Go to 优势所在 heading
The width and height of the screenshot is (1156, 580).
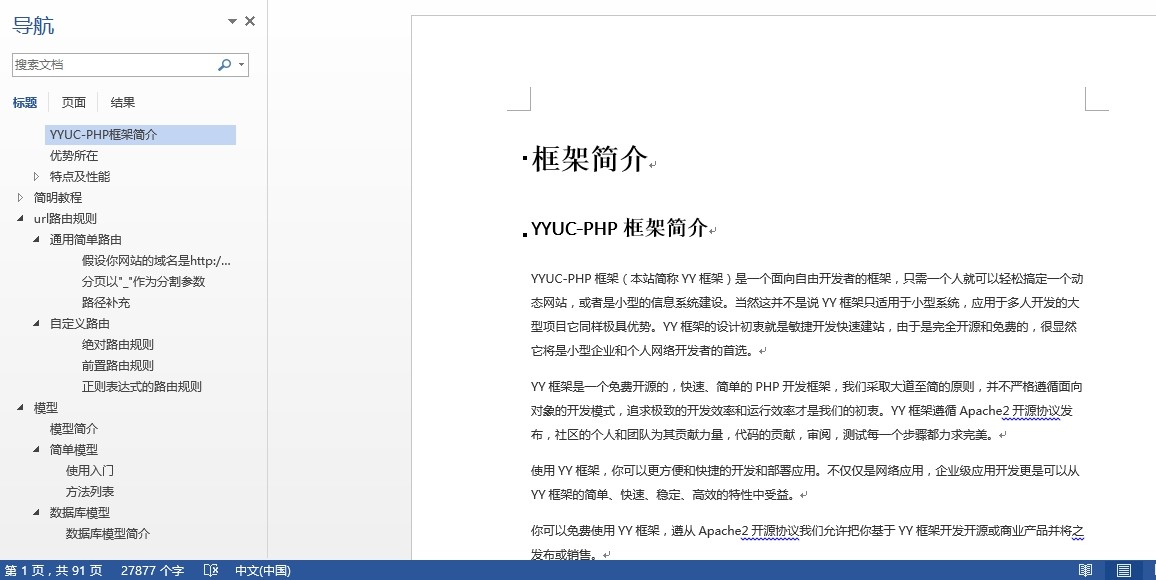(74, 156)
